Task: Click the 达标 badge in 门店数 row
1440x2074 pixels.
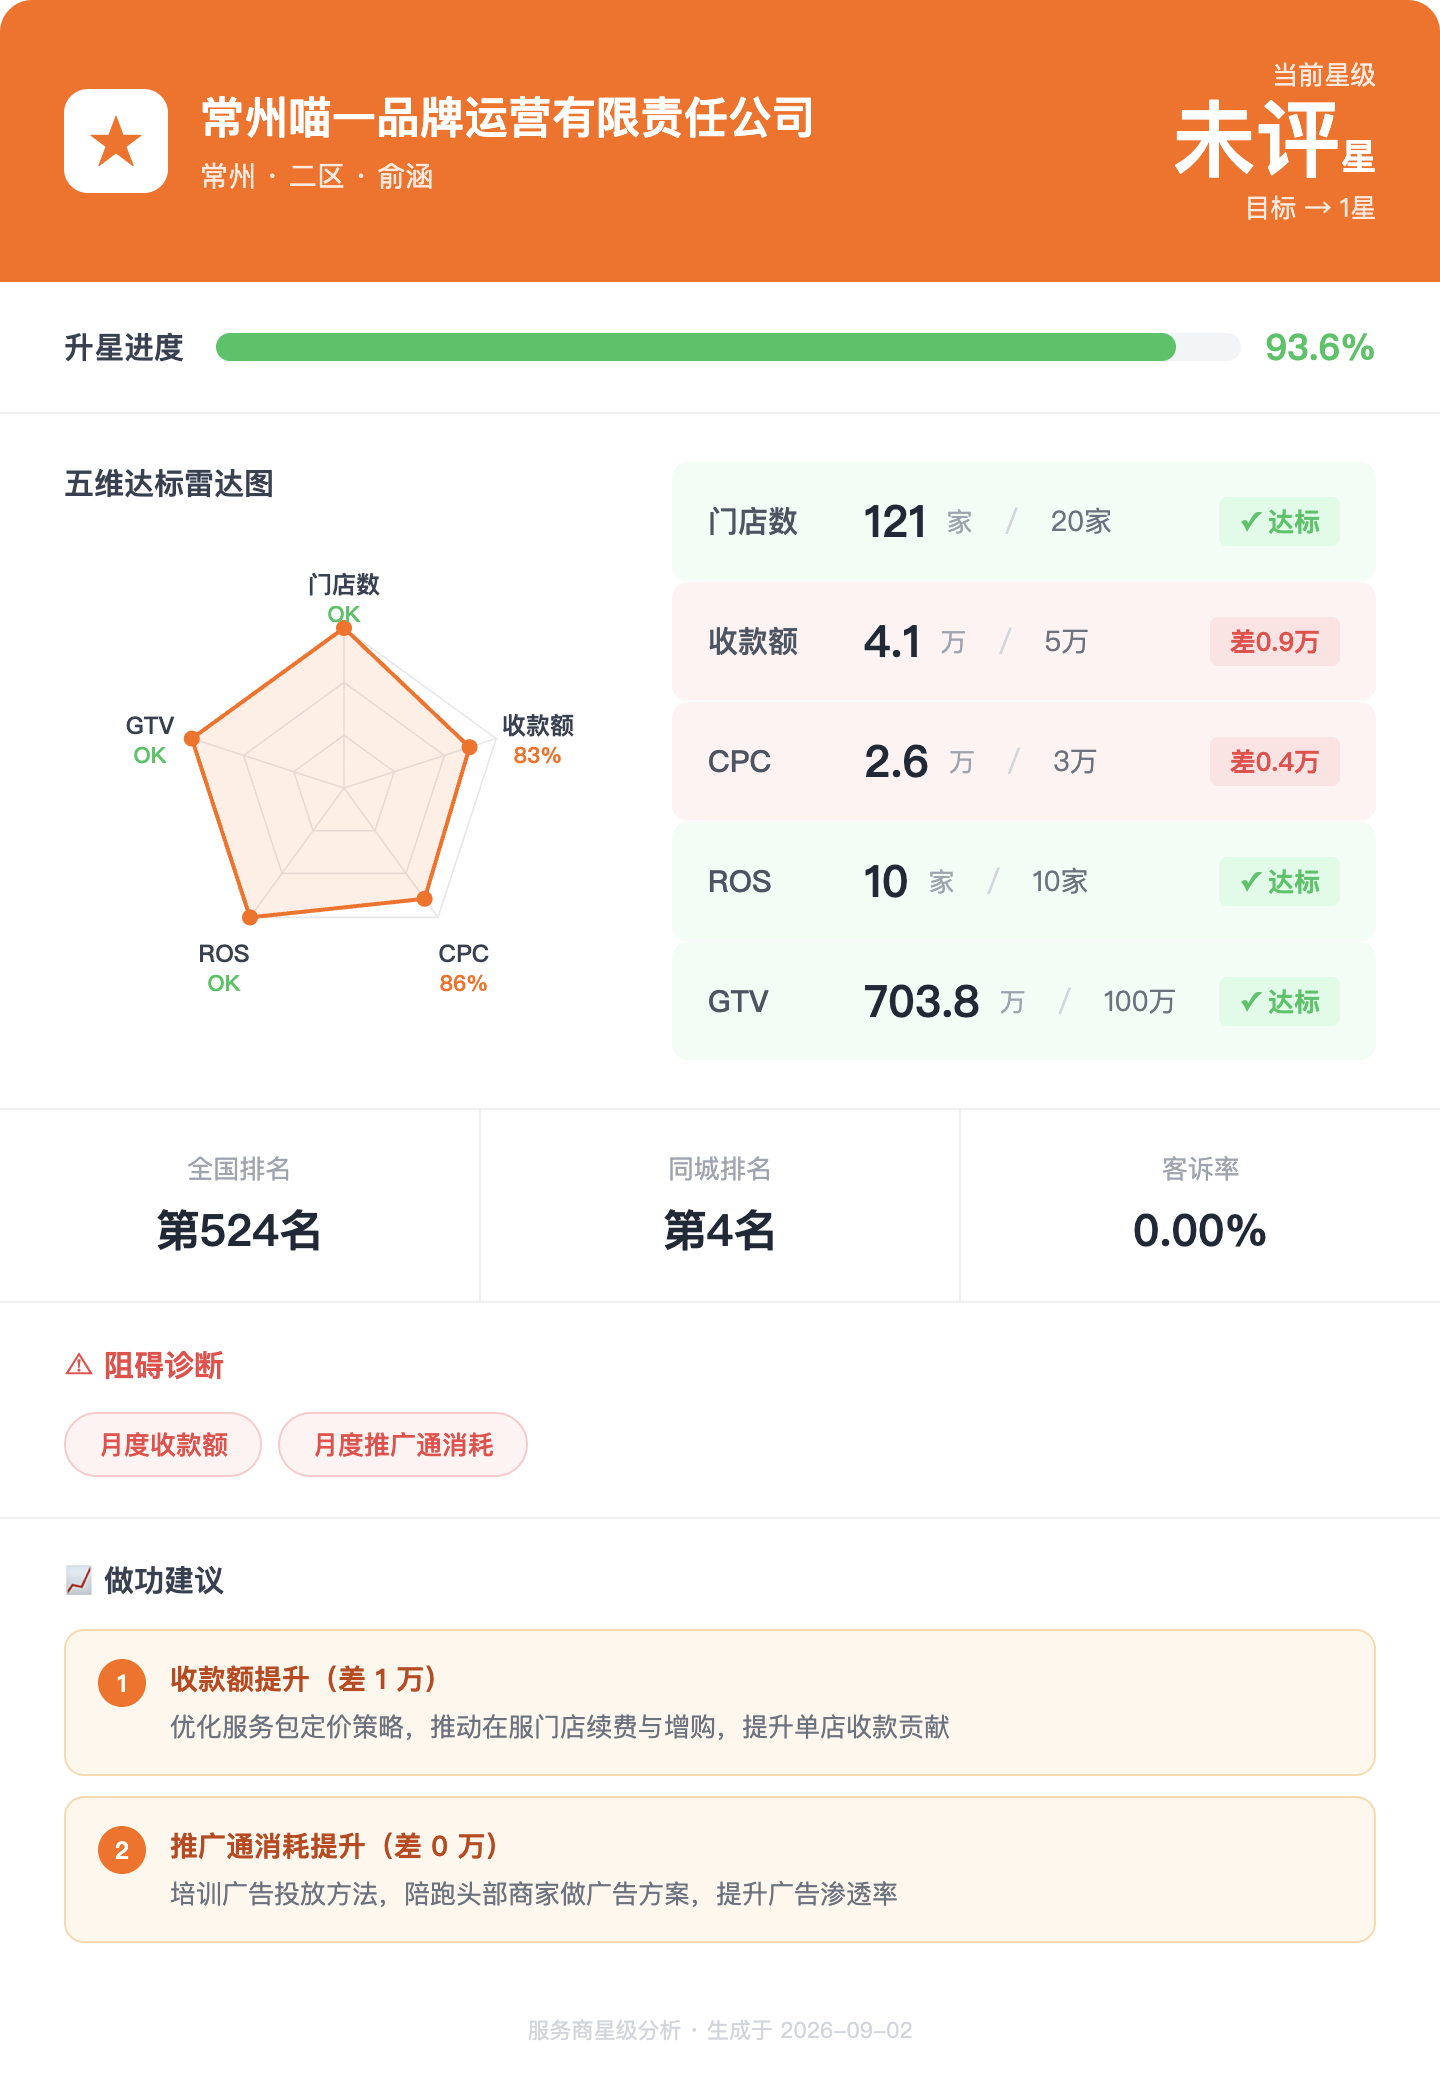Action: click(1279, 522)
